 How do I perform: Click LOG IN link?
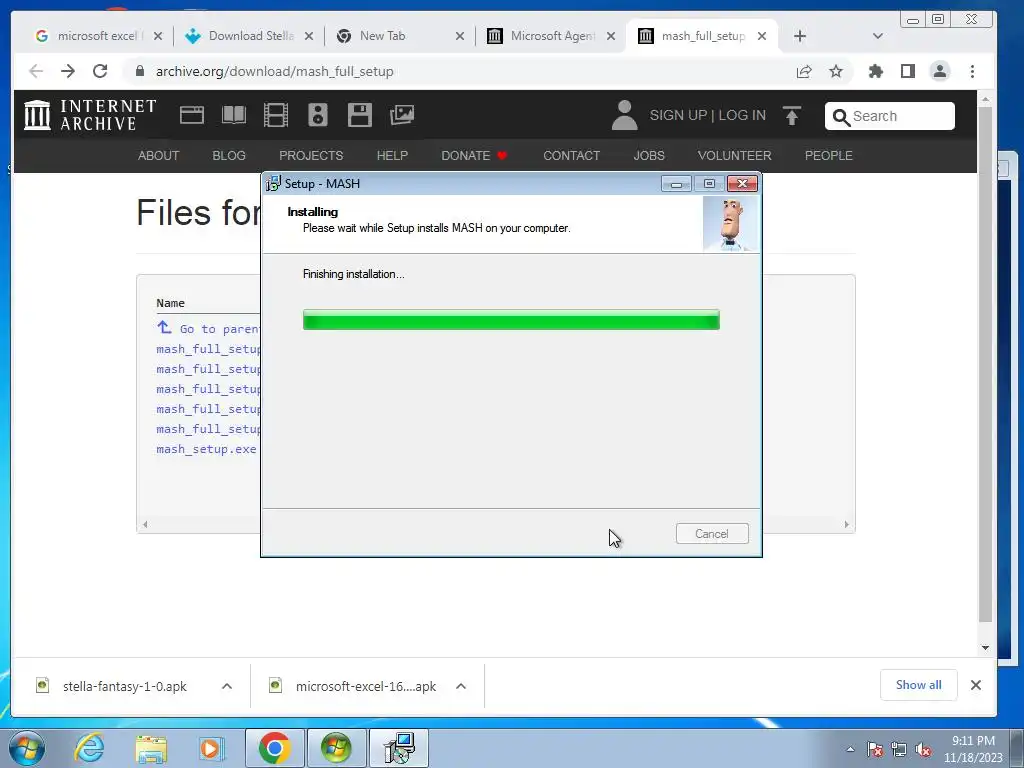(x=742, y=115)
